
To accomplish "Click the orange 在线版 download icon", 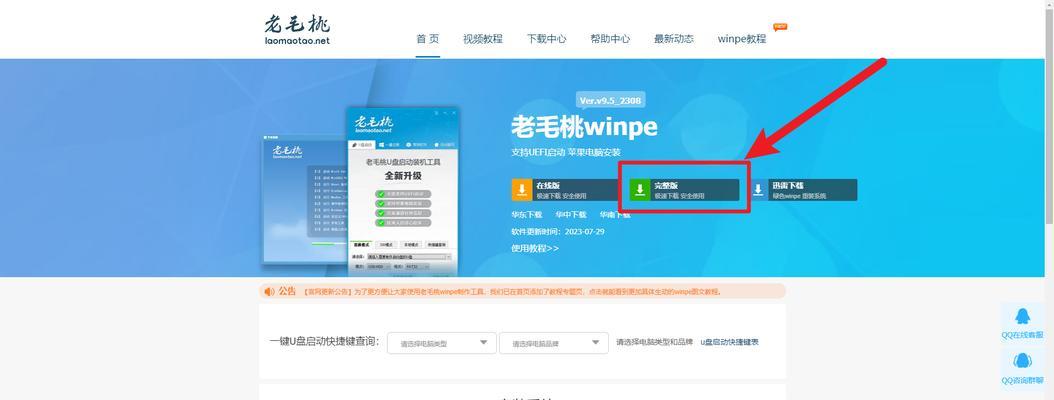I will tap(522, 190).
